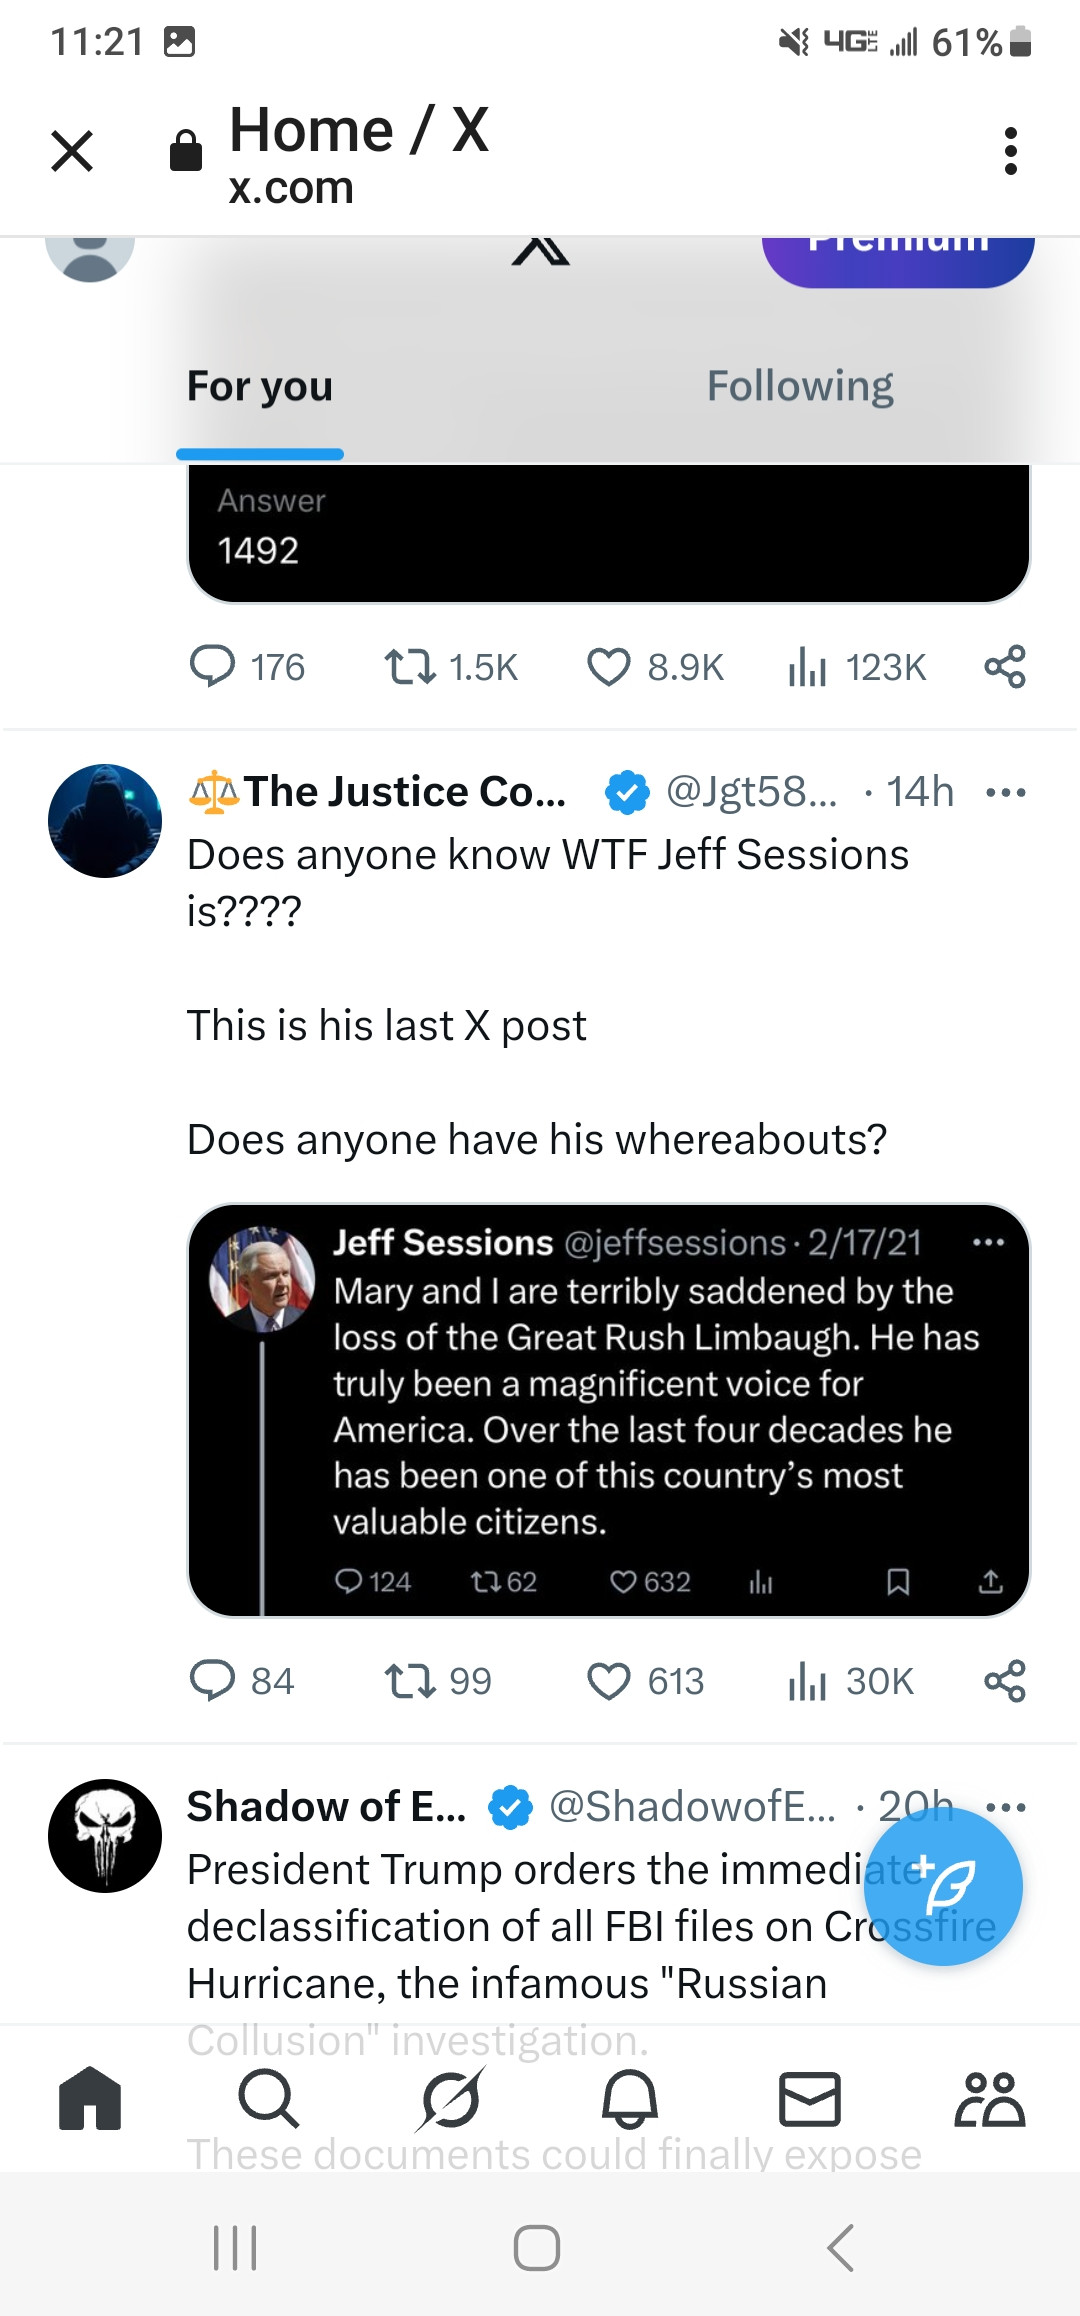Open browser three-dot overflow menu
This screenshot has width=1080, height=2316.
pyautogui.click(x=1011, y=151)
